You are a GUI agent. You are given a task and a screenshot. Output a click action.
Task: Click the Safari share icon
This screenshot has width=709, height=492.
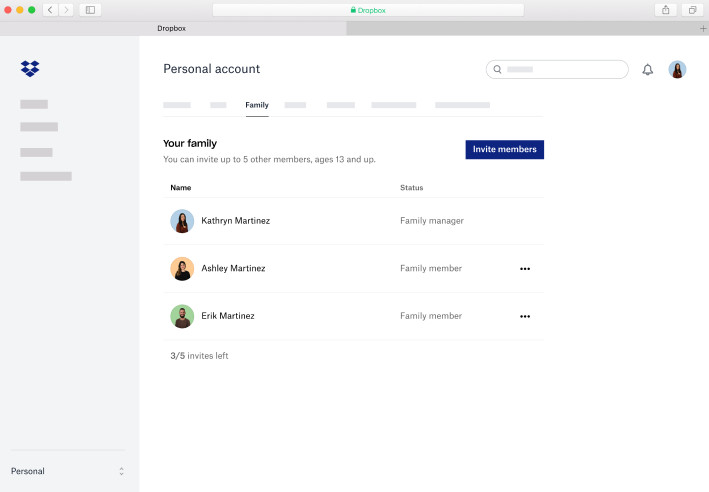pyautogui.click(x=666, y=10)
